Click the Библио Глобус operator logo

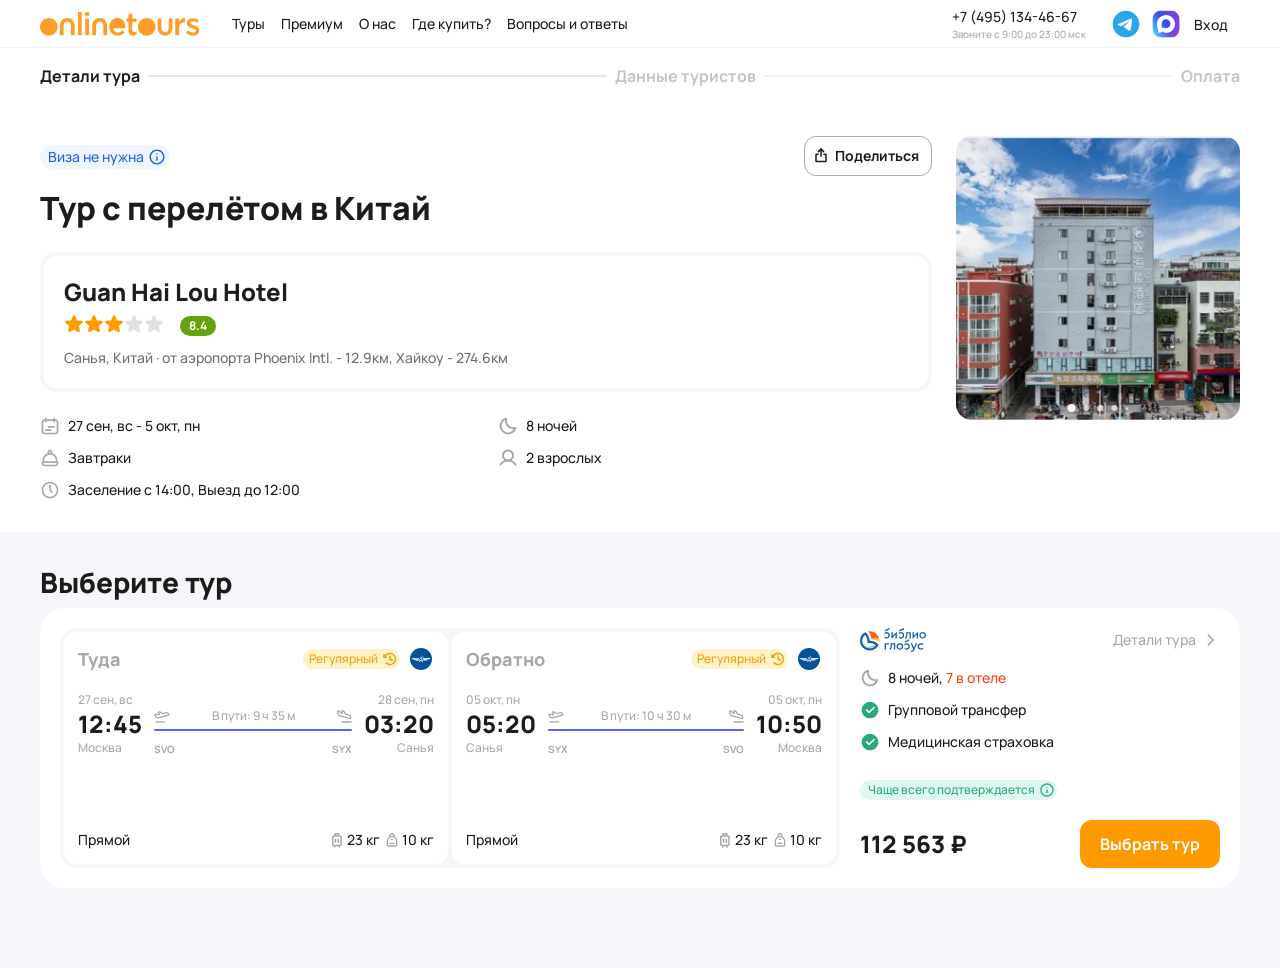point(893,640)
